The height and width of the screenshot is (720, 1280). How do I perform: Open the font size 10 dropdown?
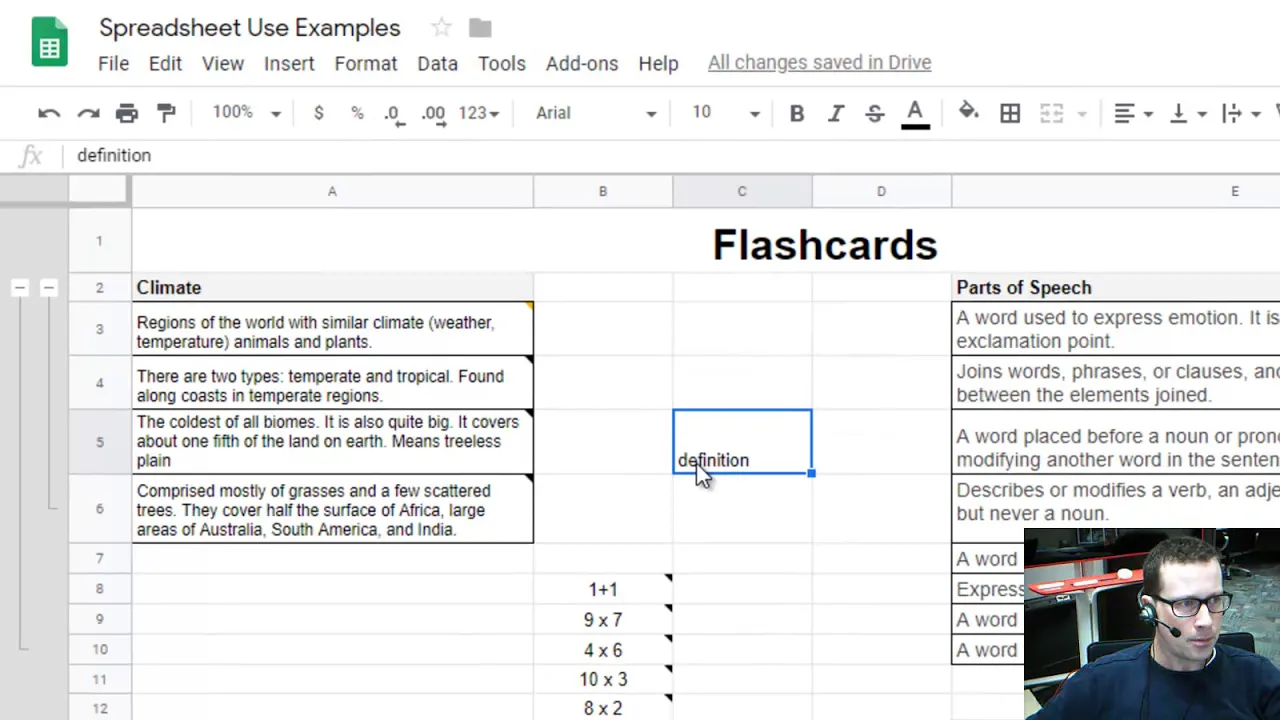(726, 113)
